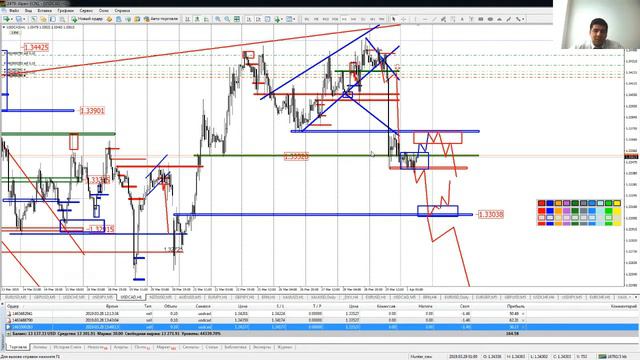Toggle the Авто-торговля button
Screen dimensions: 640x360
[161, 19]
